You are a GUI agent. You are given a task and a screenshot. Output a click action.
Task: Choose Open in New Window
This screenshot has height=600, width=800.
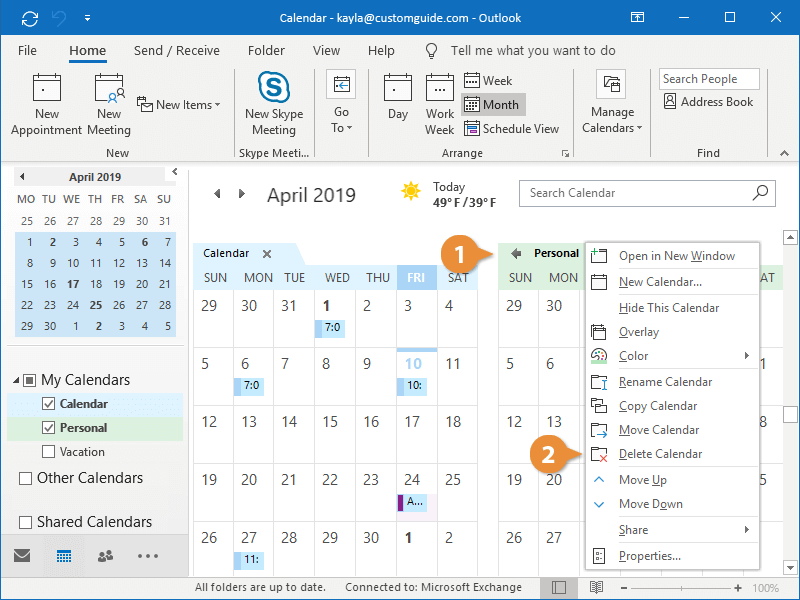point(672,256)
